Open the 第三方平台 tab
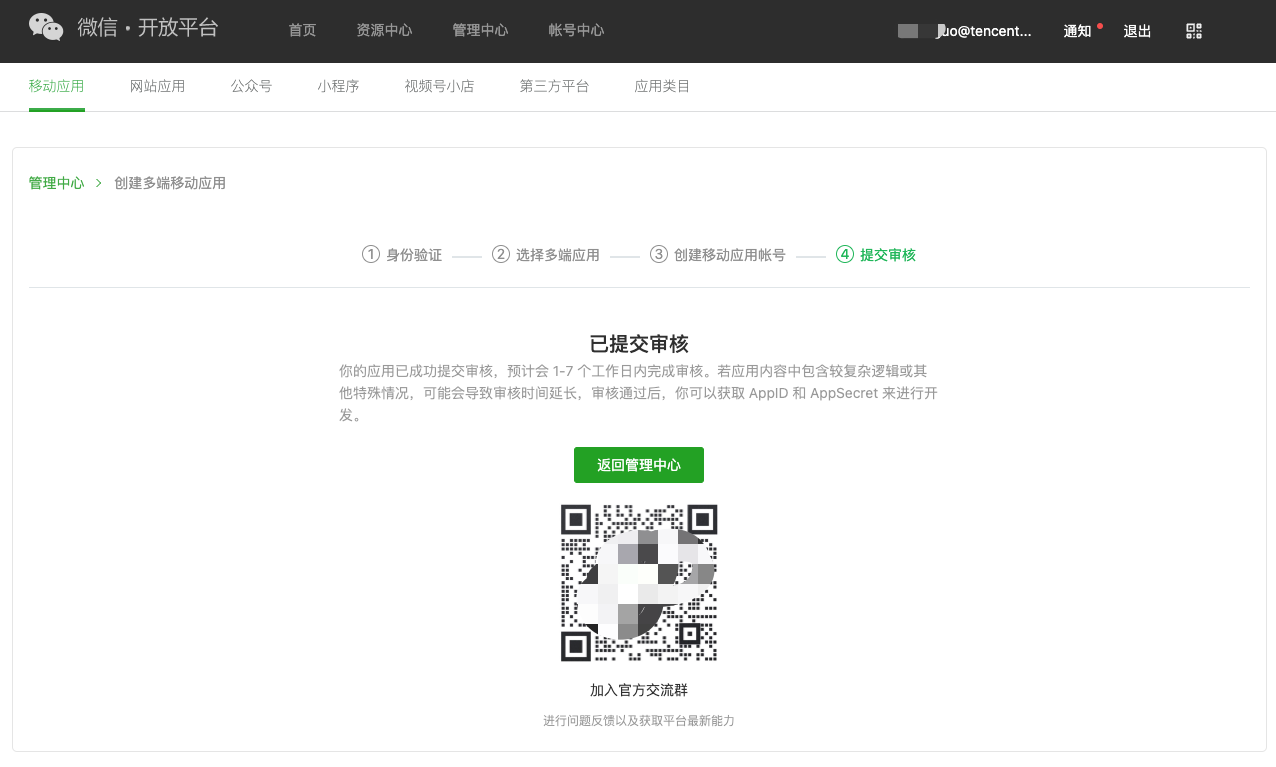The width and height of the screenshot is (1276, 767). coord(554,86)
